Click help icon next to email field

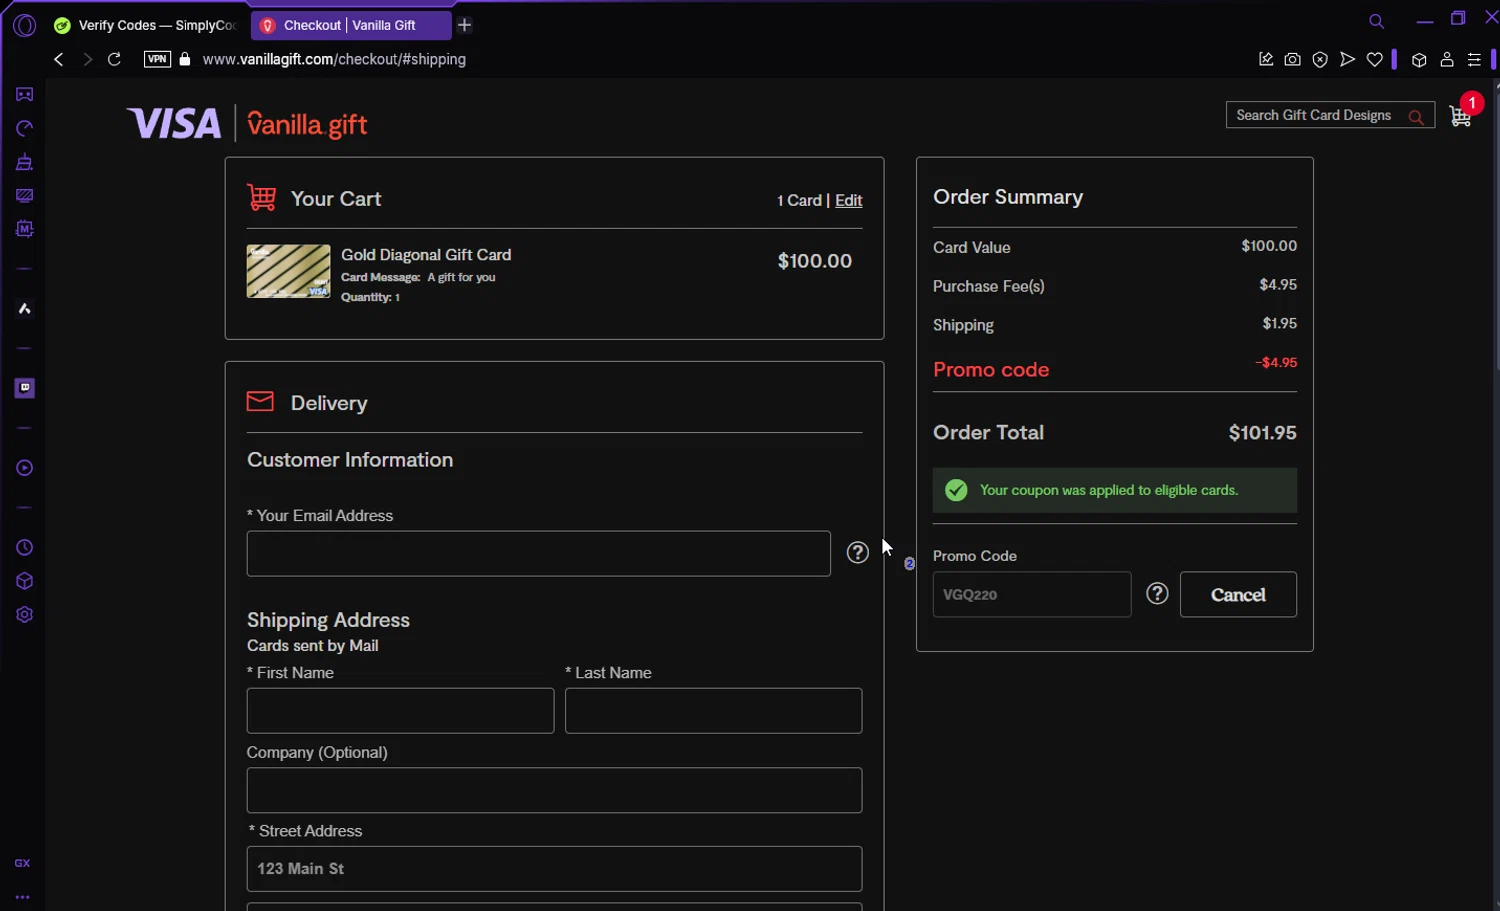coord(857,553)
